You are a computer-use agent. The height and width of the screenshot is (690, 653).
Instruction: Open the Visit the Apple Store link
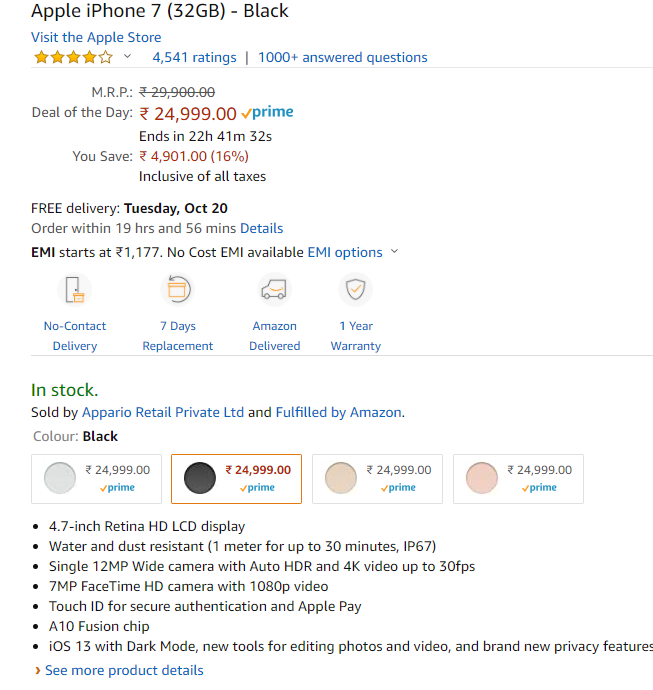pos(96,37)
